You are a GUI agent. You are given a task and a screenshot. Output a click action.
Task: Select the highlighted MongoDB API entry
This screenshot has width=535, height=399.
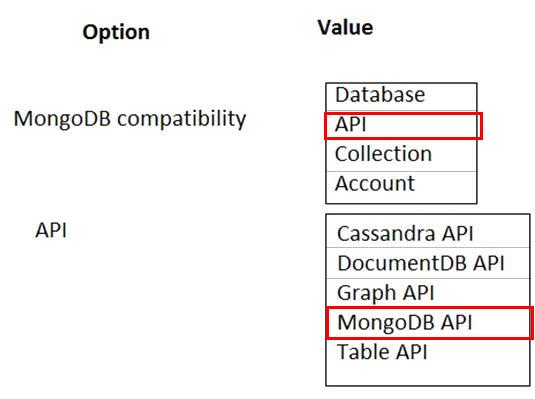(x=430, y=323)
